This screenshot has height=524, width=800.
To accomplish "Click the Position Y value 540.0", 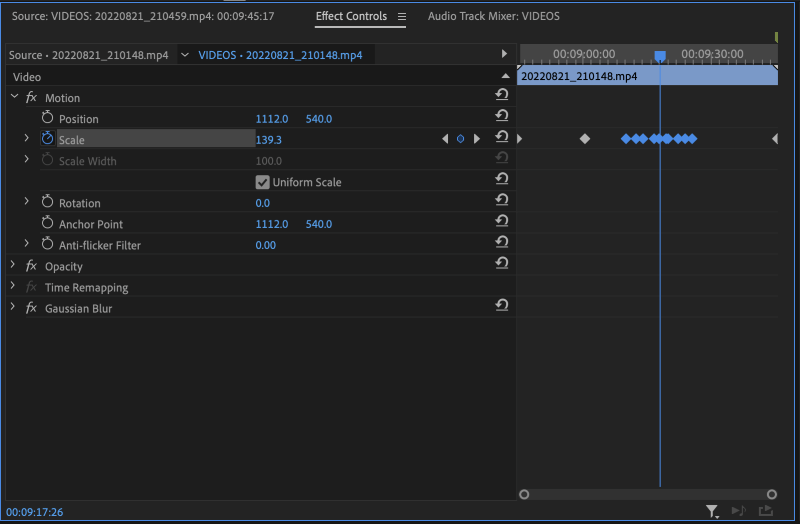I will point(318,119).
